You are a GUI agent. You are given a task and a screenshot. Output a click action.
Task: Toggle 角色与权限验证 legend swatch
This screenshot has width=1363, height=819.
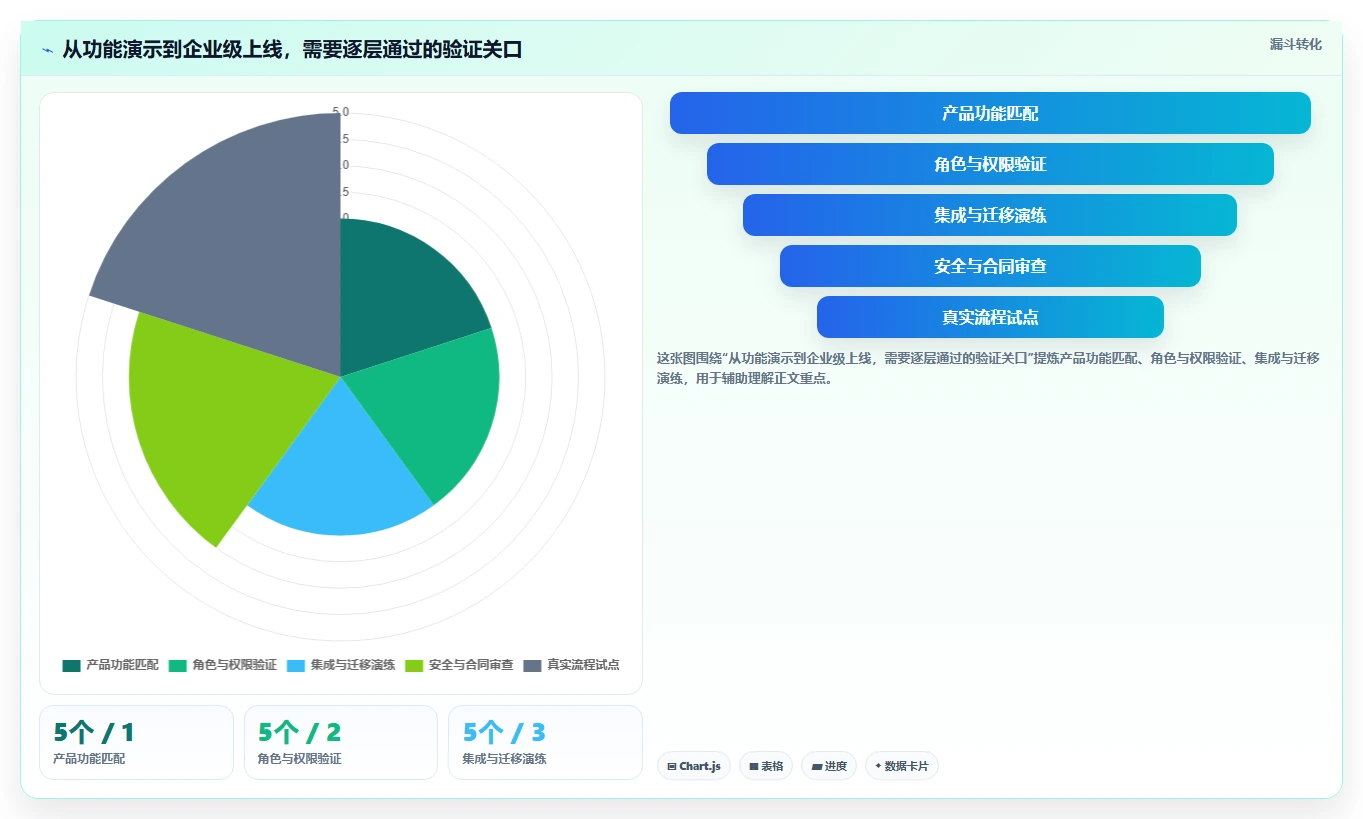pyautogui.click(x=177, y=665)
